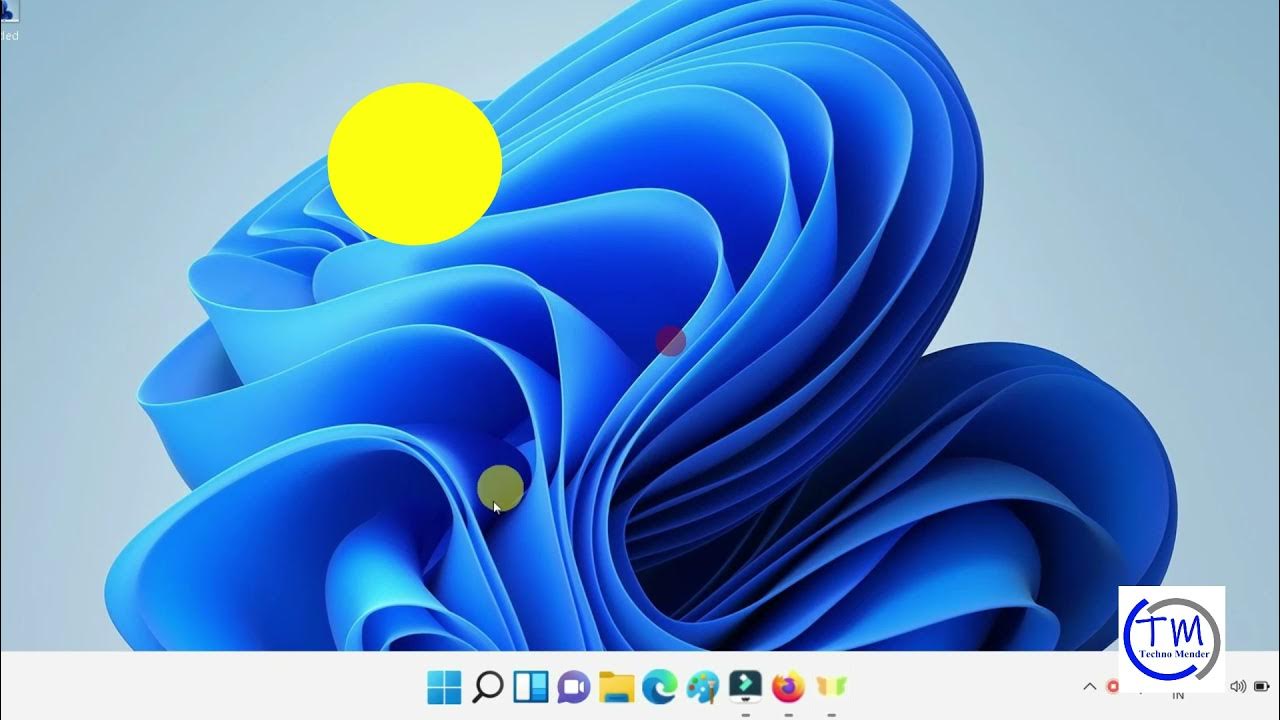Switch to Firefox browser

pos(789,687)
